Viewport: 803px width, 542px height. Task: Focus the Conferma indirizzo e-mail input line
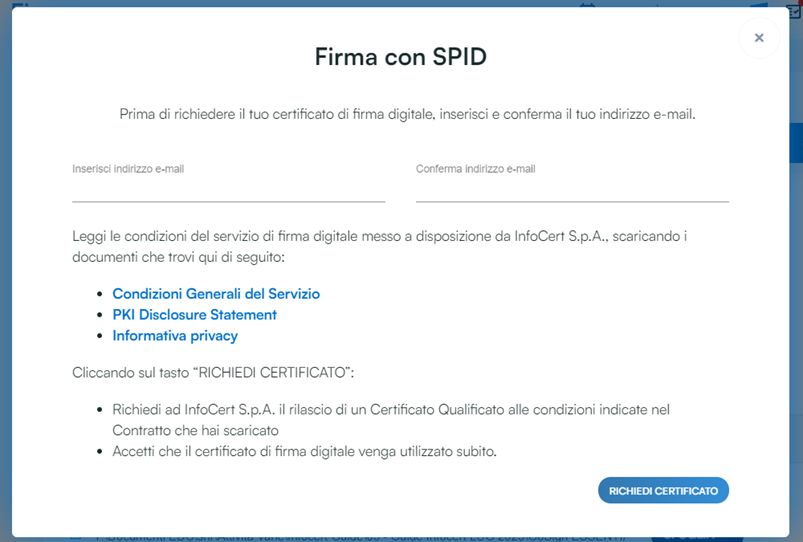coord(572,190)
